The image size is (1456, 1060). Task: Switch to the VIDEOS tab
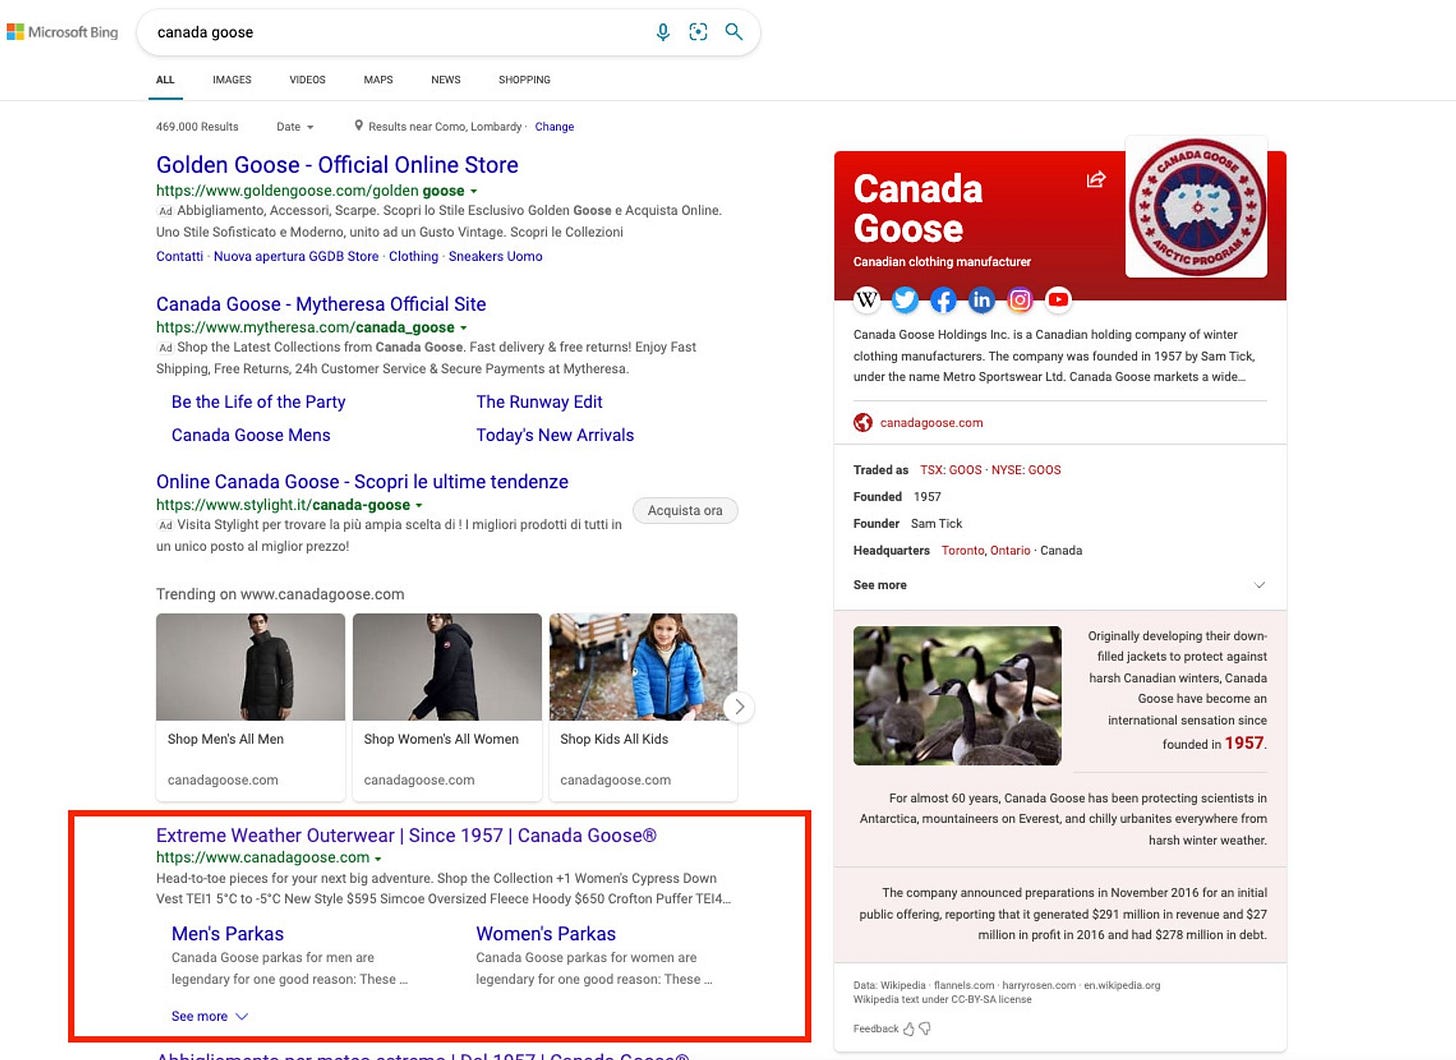tap(307, 80)
